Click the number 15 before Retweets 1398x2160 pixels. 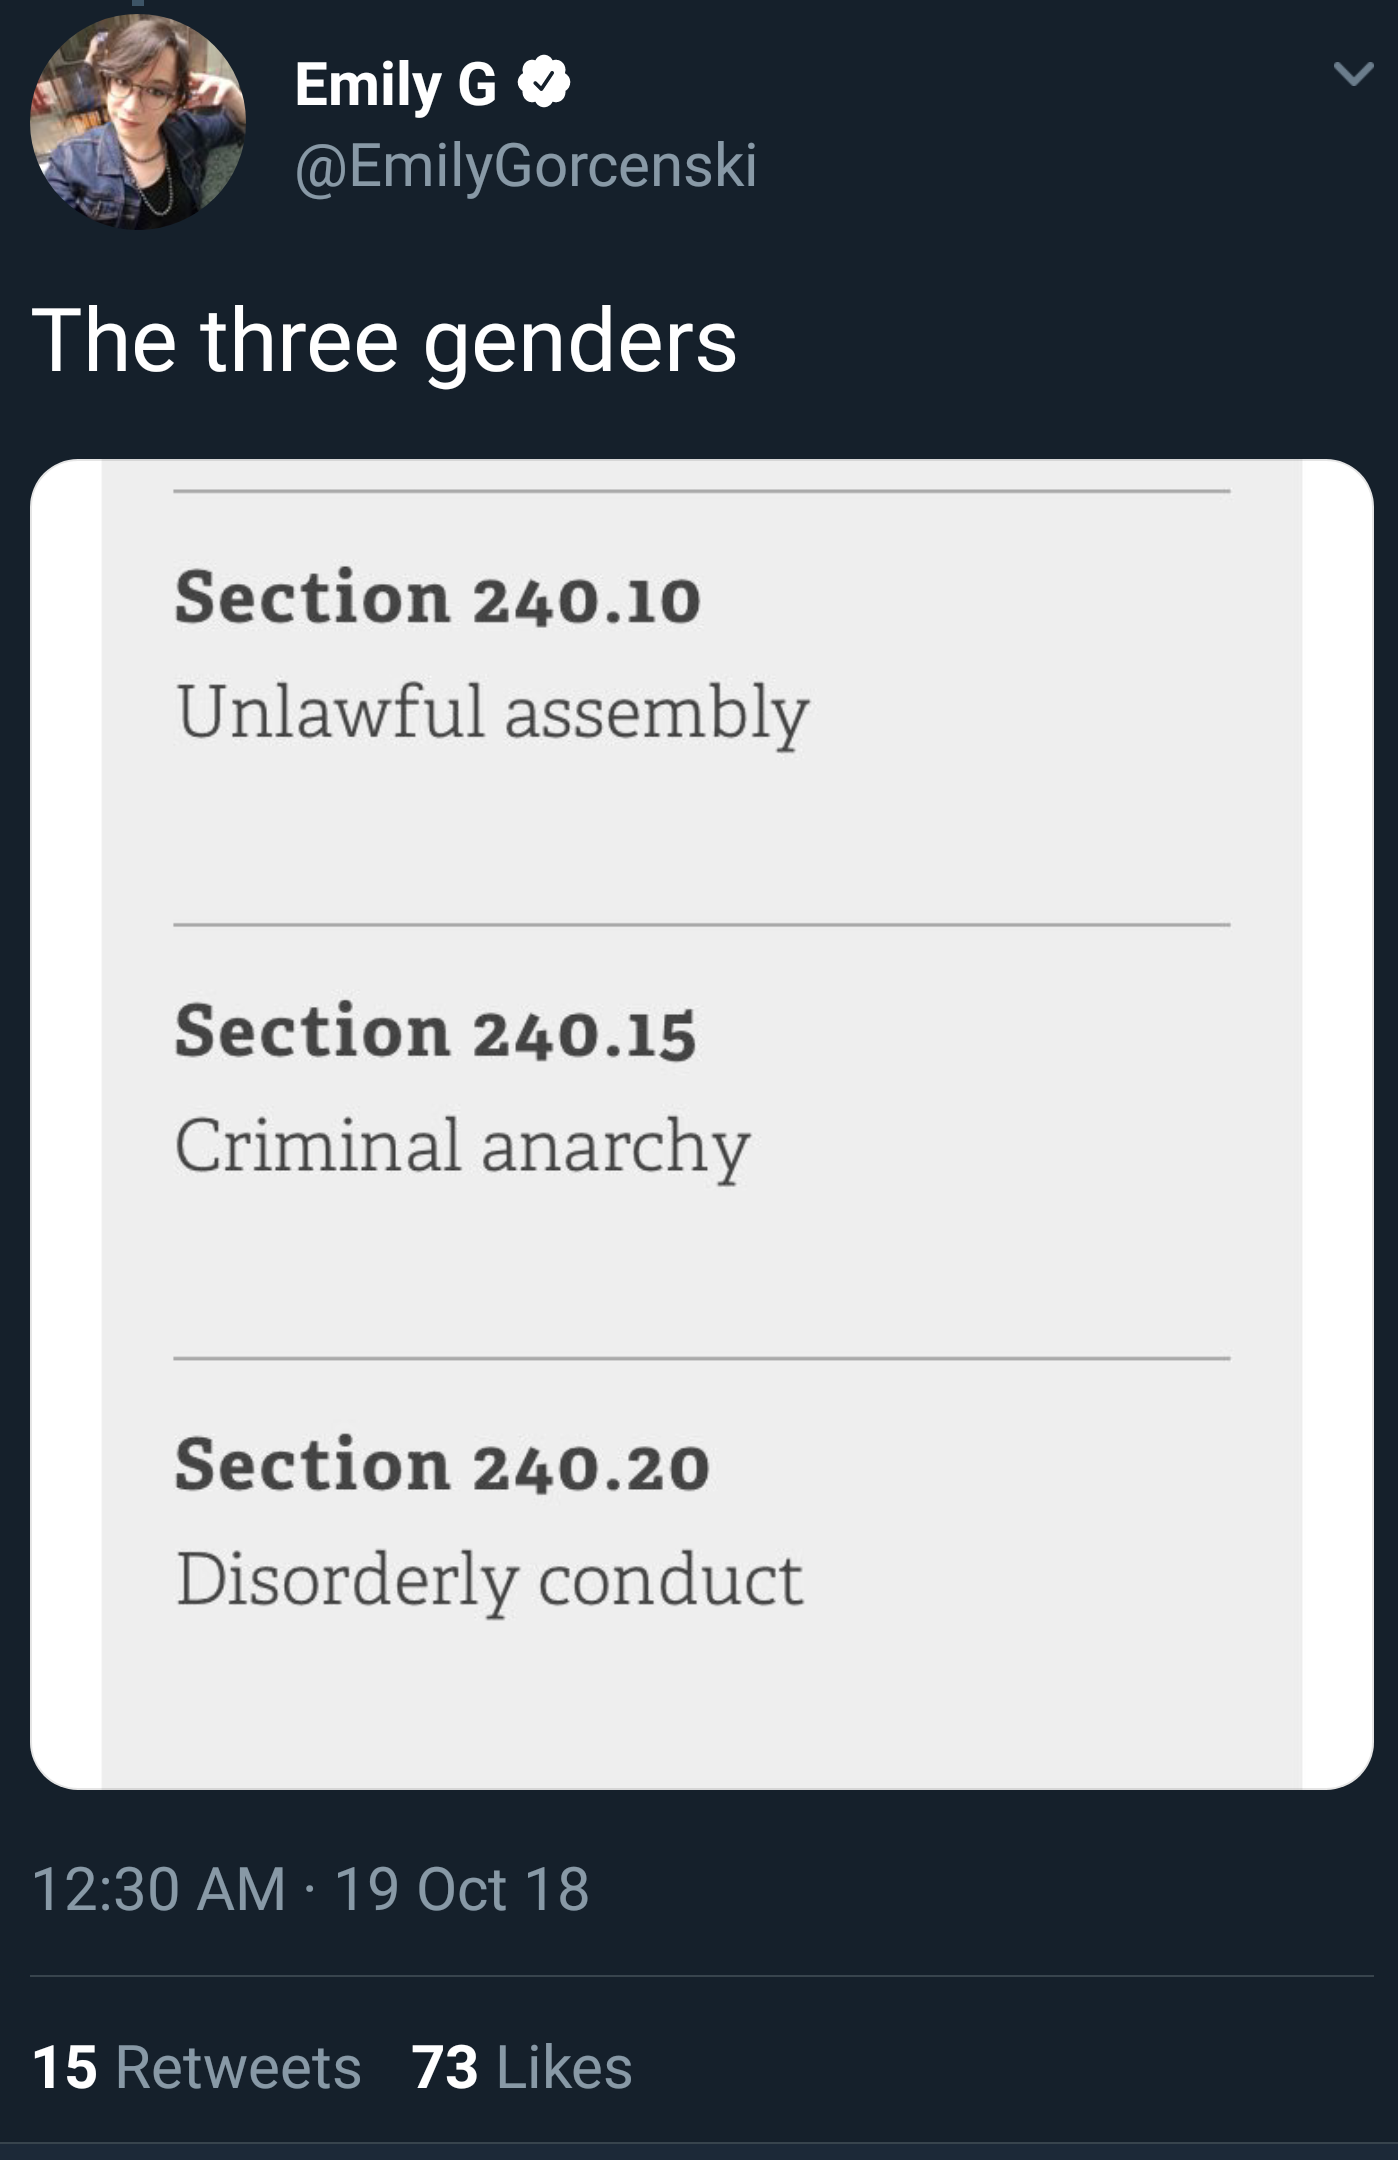coord(65,2068)
